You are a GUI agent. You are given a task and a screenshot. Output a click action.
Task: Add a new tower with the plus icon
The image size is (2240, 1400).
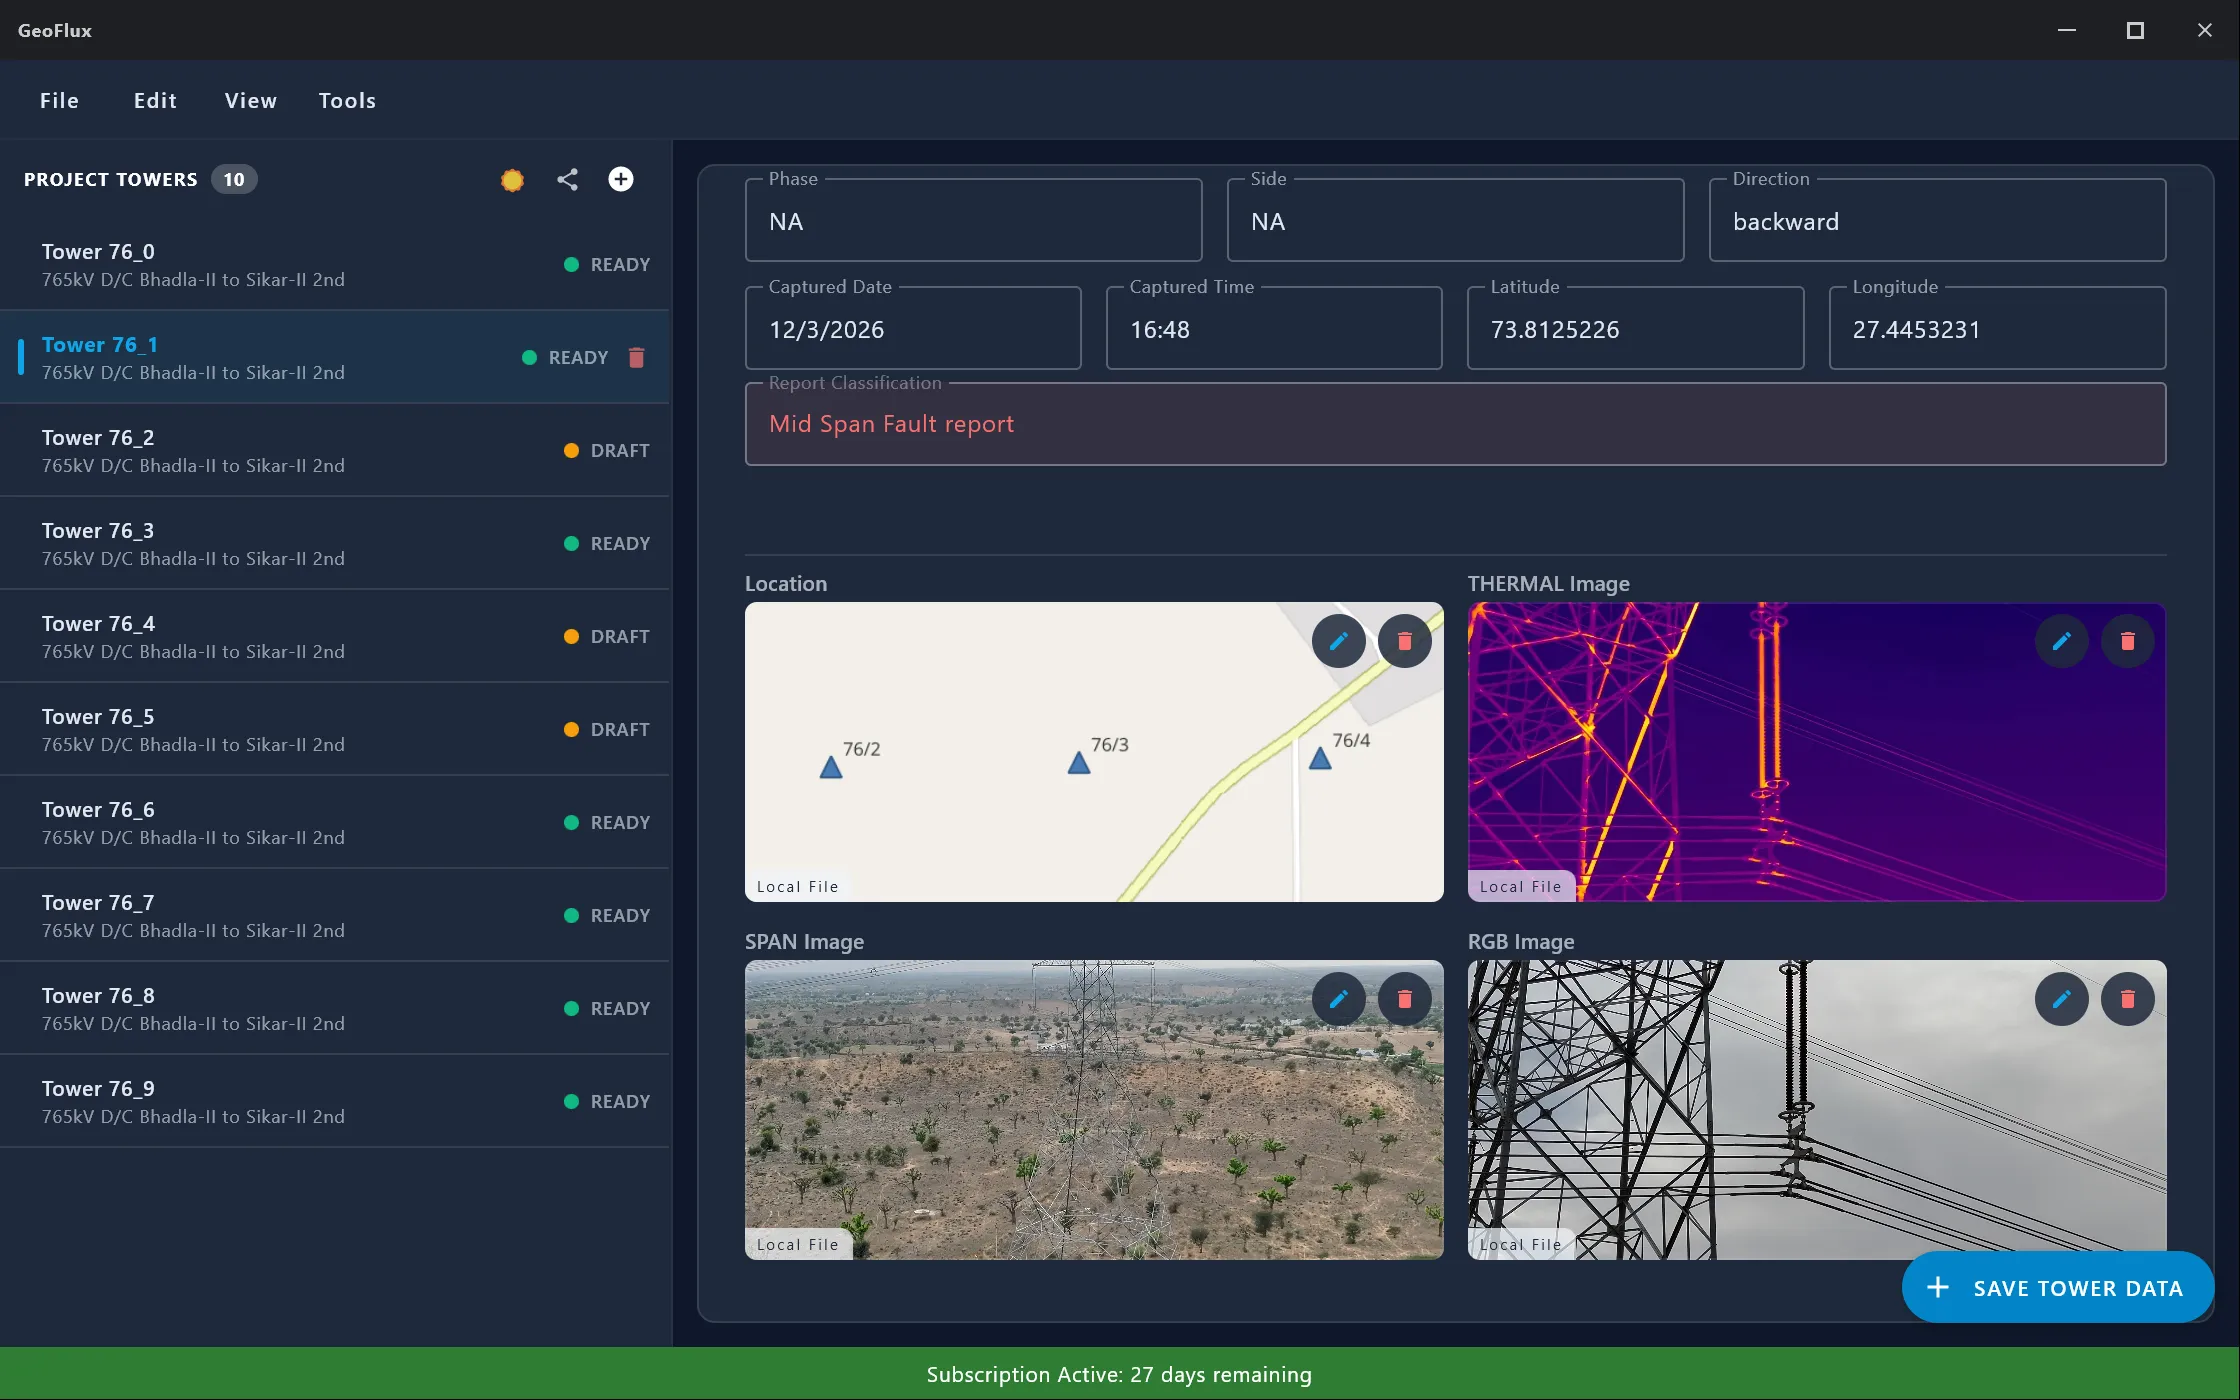pos(621,179)
